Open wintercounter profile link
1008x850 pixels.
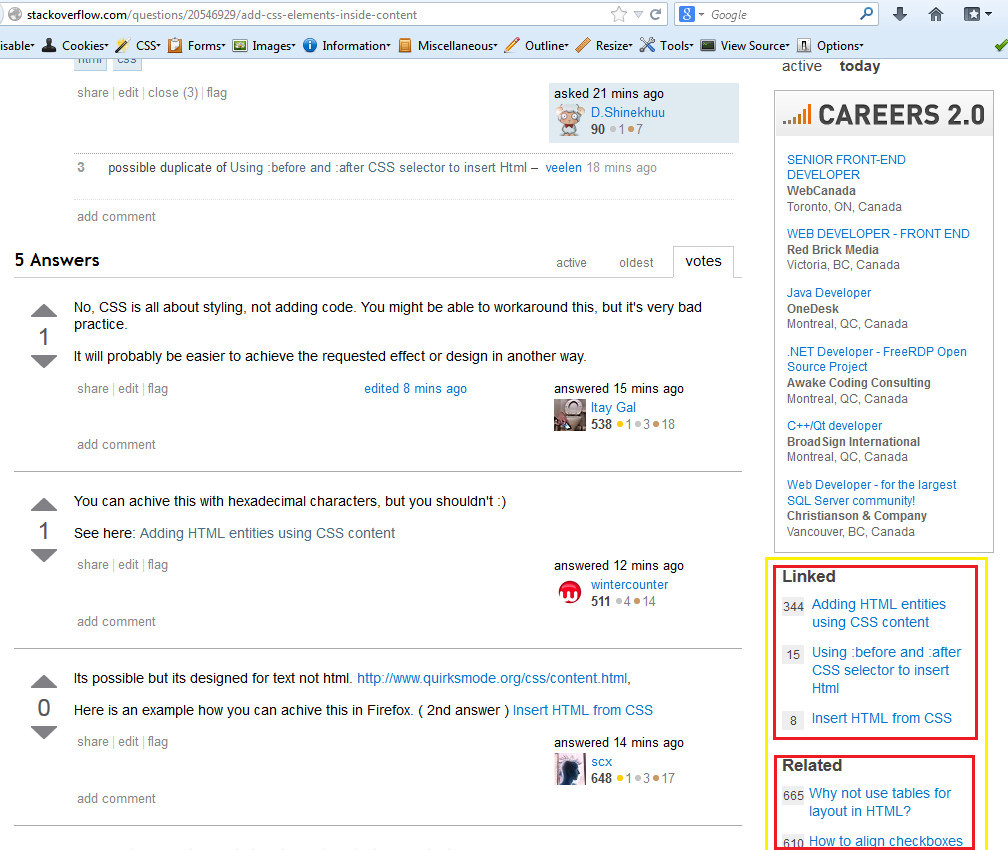tap(629, 584)
